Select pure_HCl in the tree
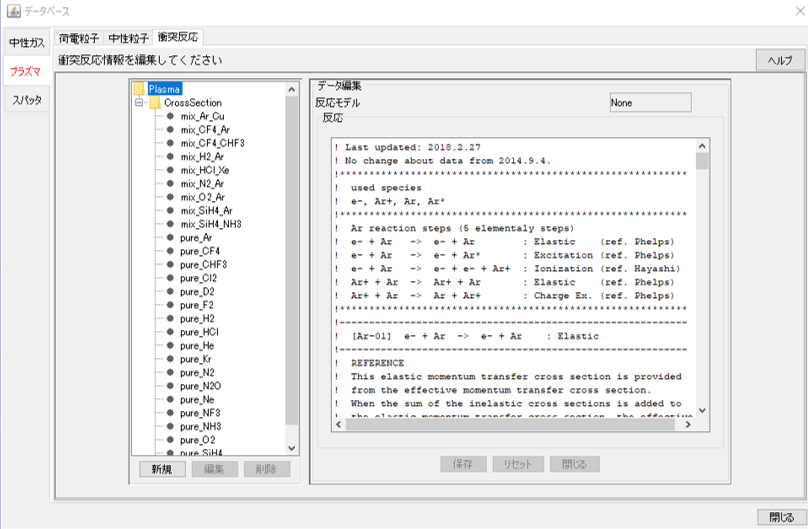 pyautogui.click(x=199, y=332)
